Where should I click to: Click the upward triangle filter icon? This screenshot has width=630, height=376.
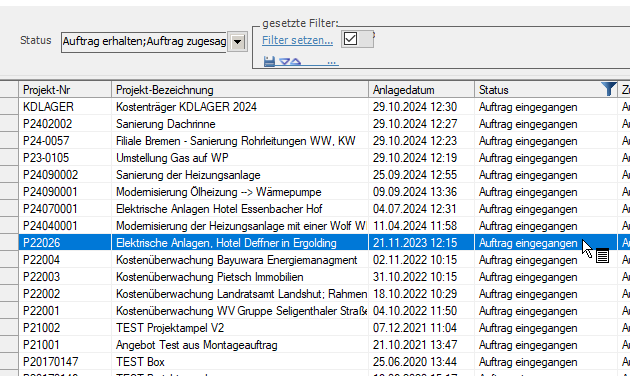tap(295, 61)
